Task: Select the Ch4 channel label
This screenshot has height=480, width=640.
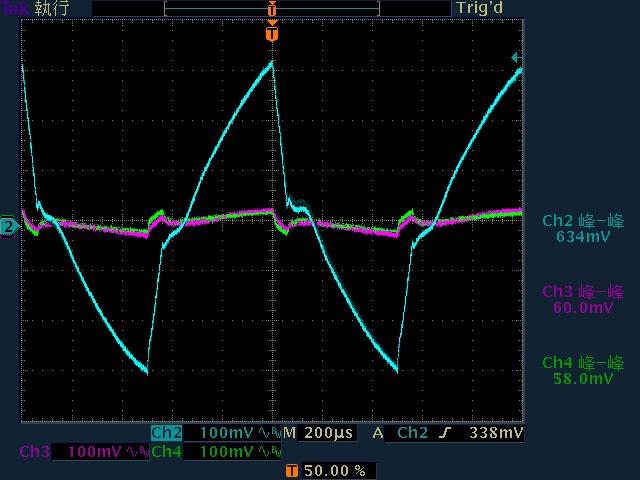Action: [x=166, y=452]
